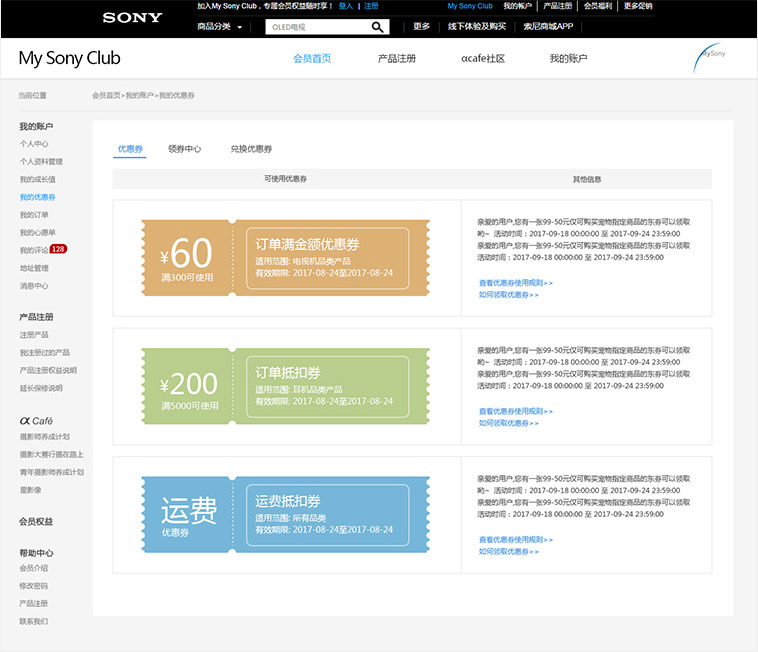
Task: Open 如何领取优惠券 for ¥200 coupon
Action: point(509,423)
